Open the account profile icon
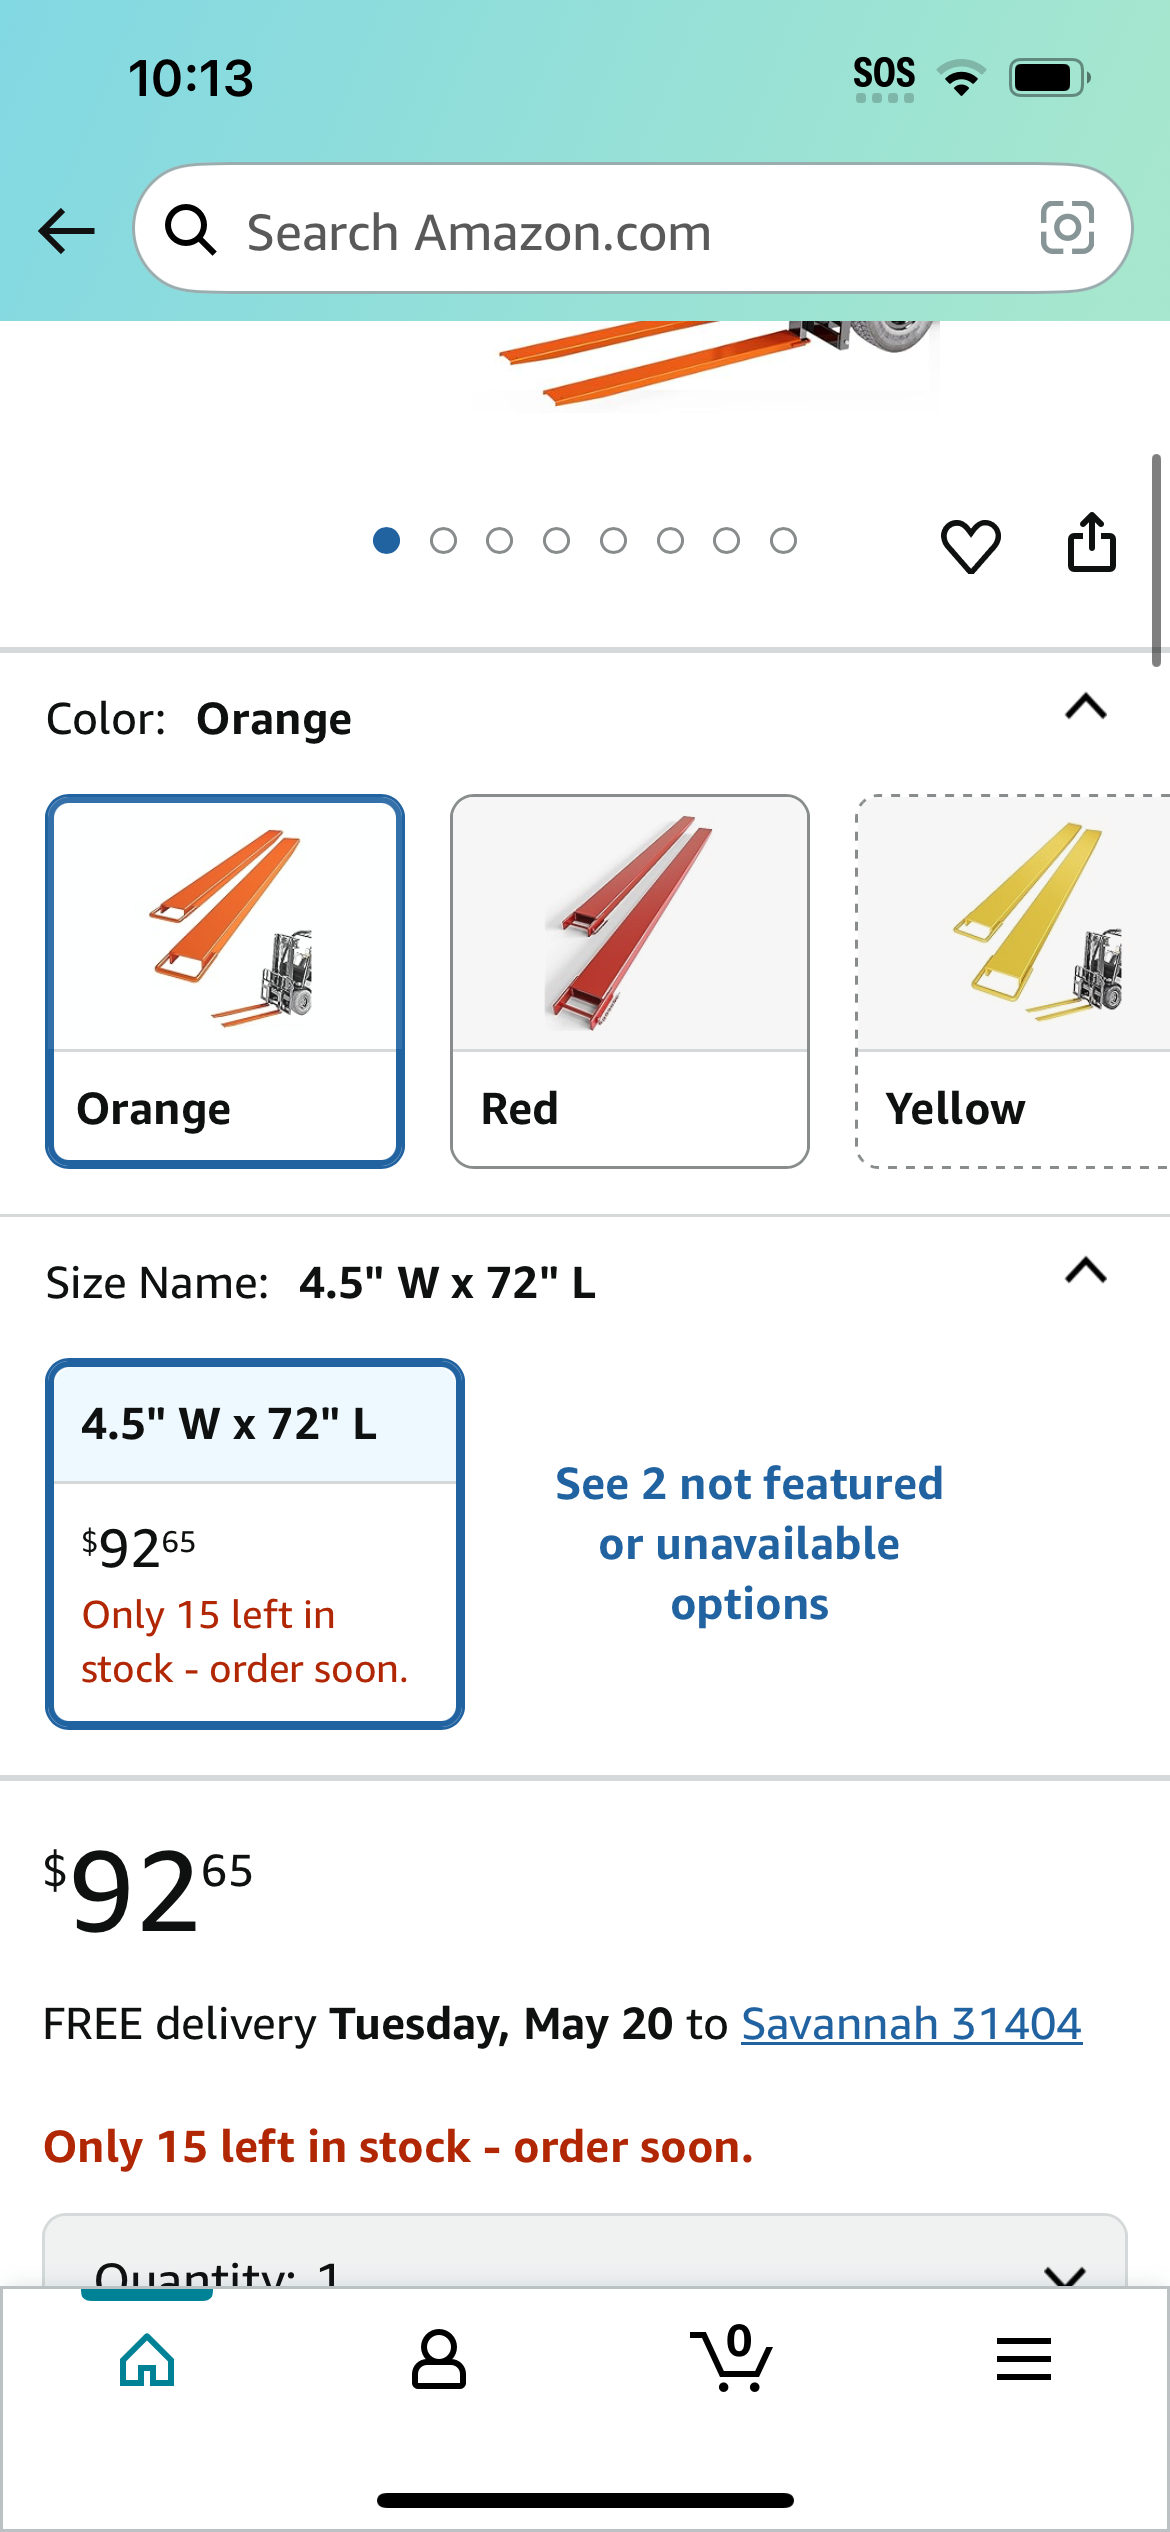This screenshot has height=2532, width=1170. point(439,2359)
